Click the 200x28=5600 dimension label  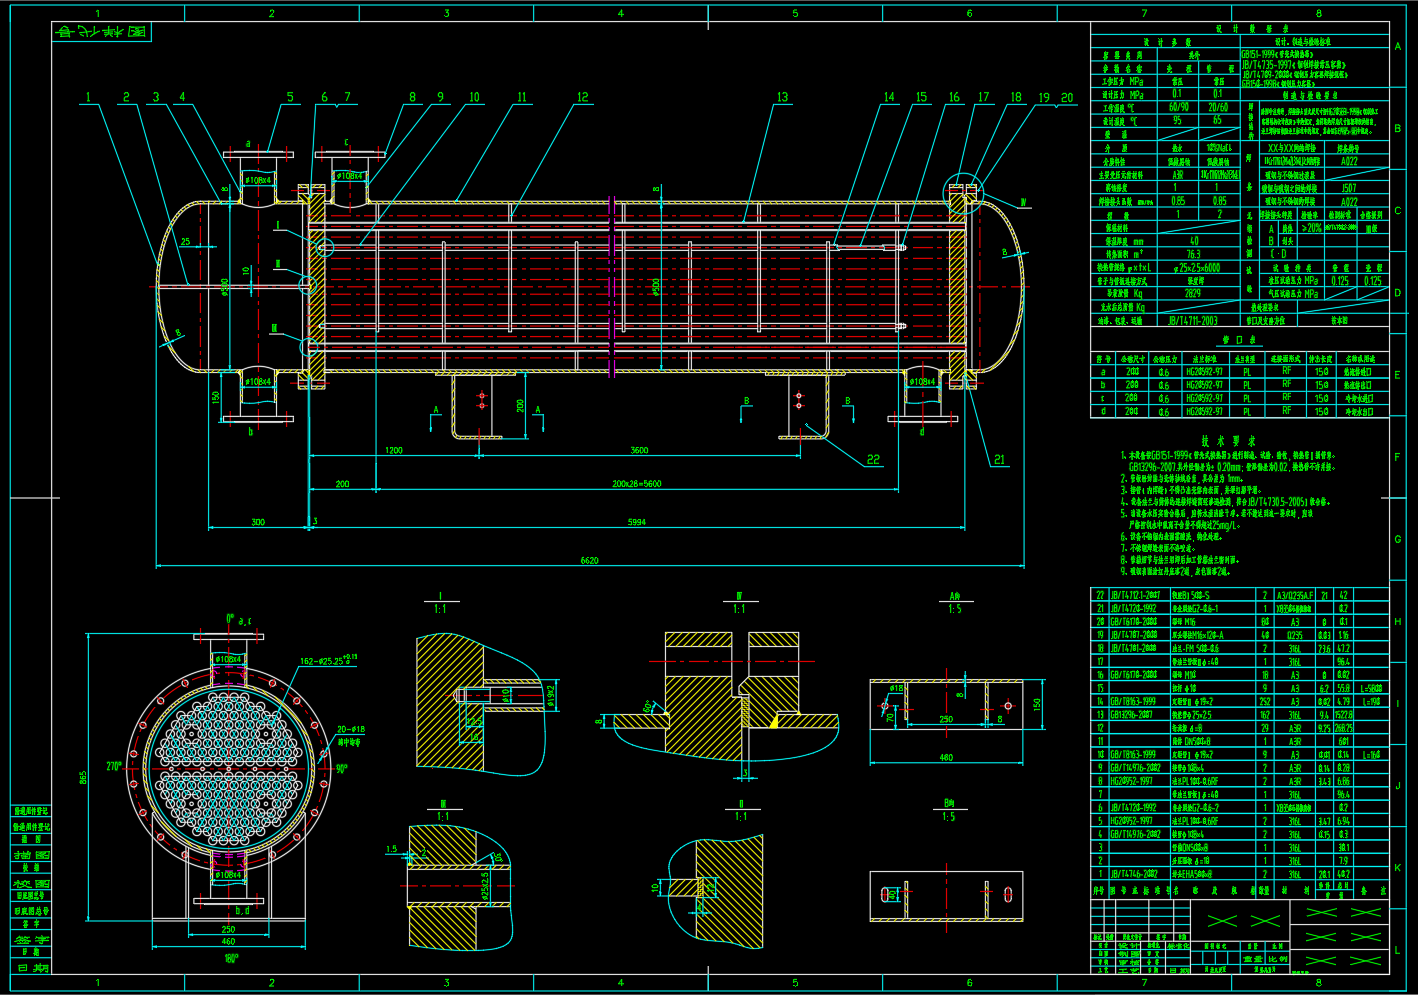click(636, 483)
